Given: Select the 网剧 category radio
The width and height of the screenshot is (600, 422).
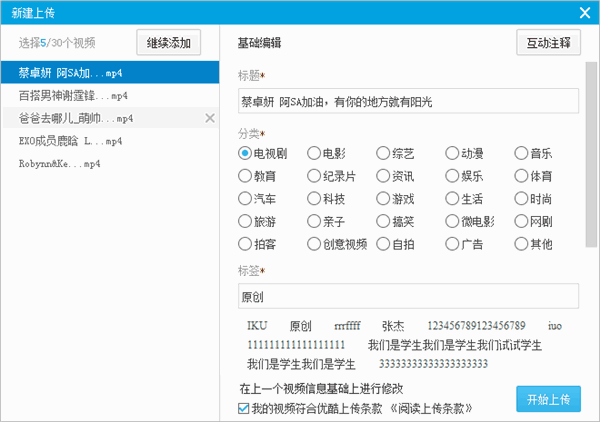Looking at the screenshot, I should pyautogui.click(x=521, y=221).
